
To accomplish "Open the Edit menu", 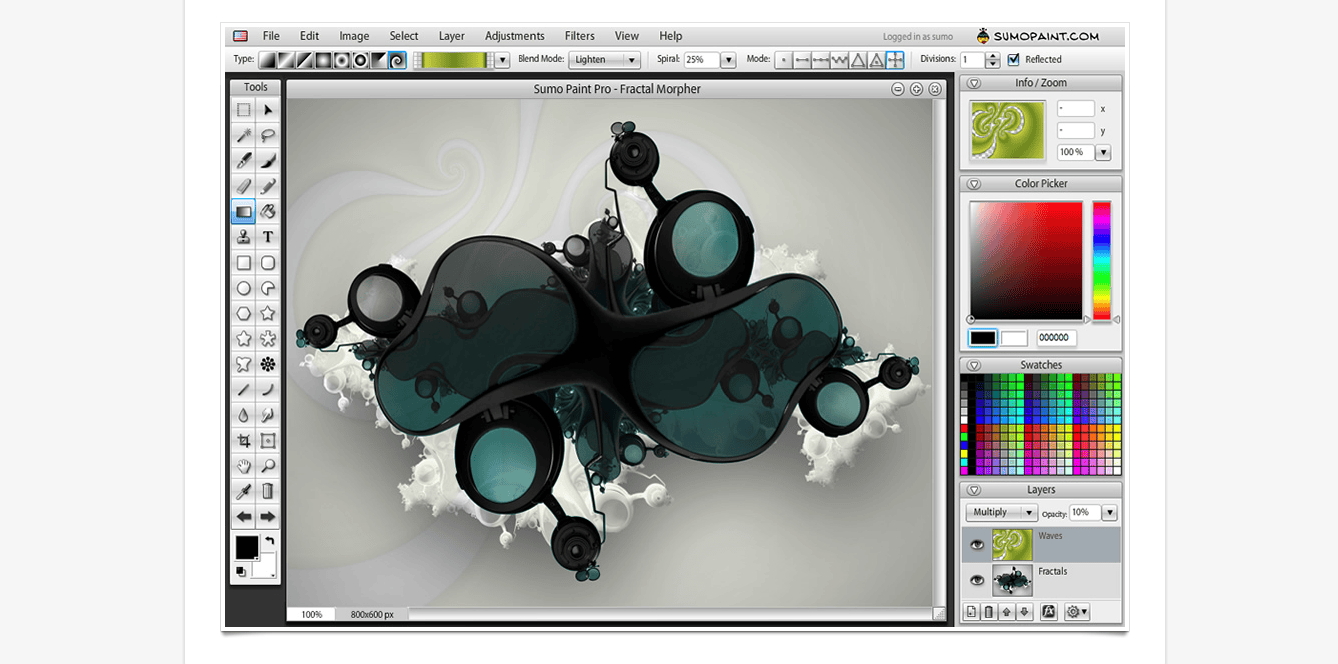I will point(310,36).
